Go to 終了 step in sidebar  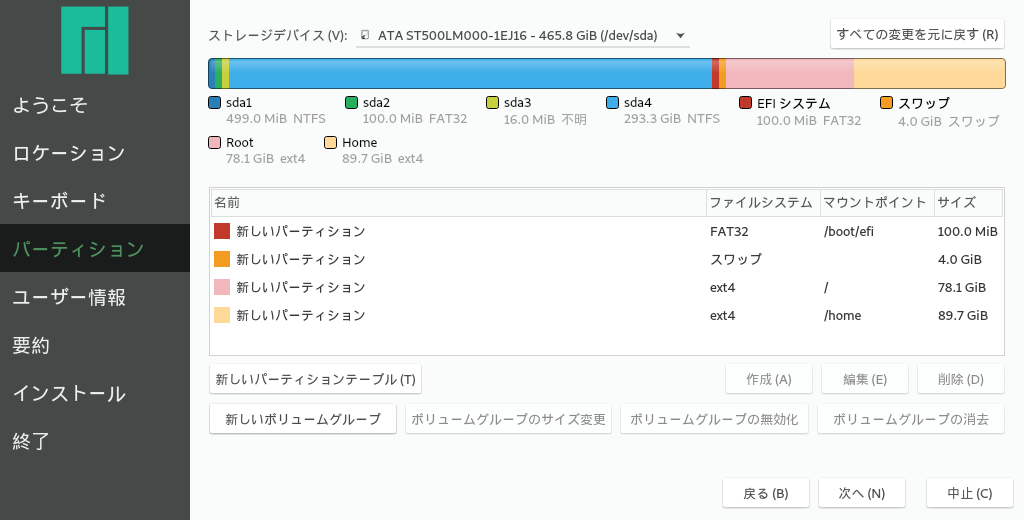[x=95, y=442]
